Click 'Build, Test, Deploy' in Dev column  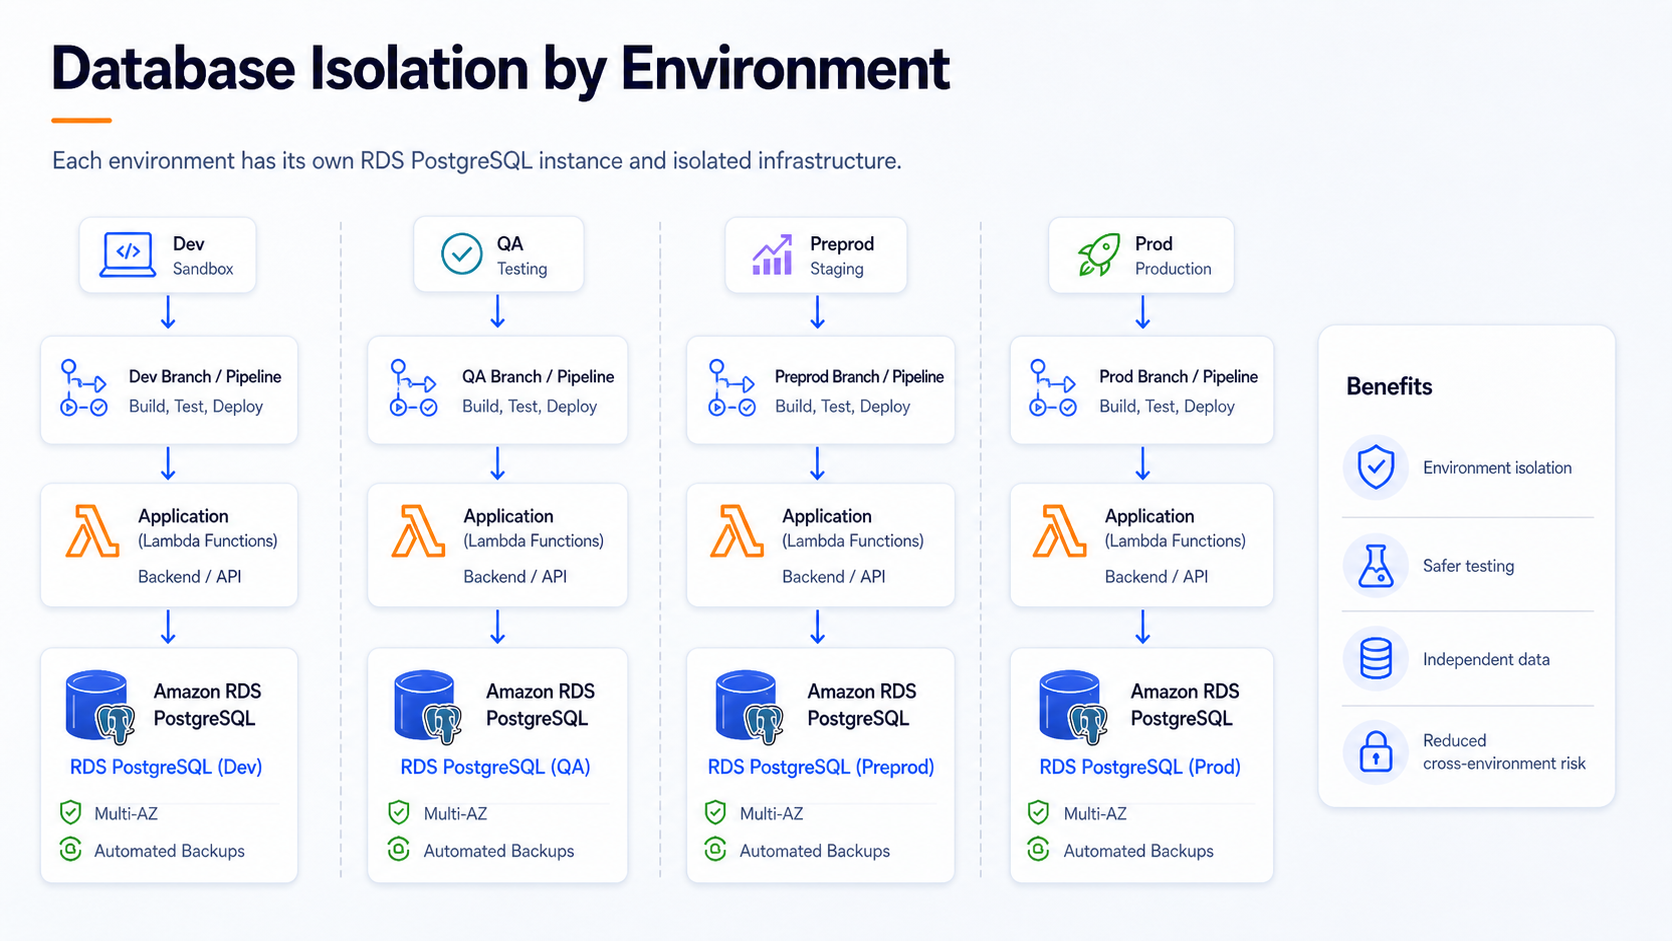(196, 406)
